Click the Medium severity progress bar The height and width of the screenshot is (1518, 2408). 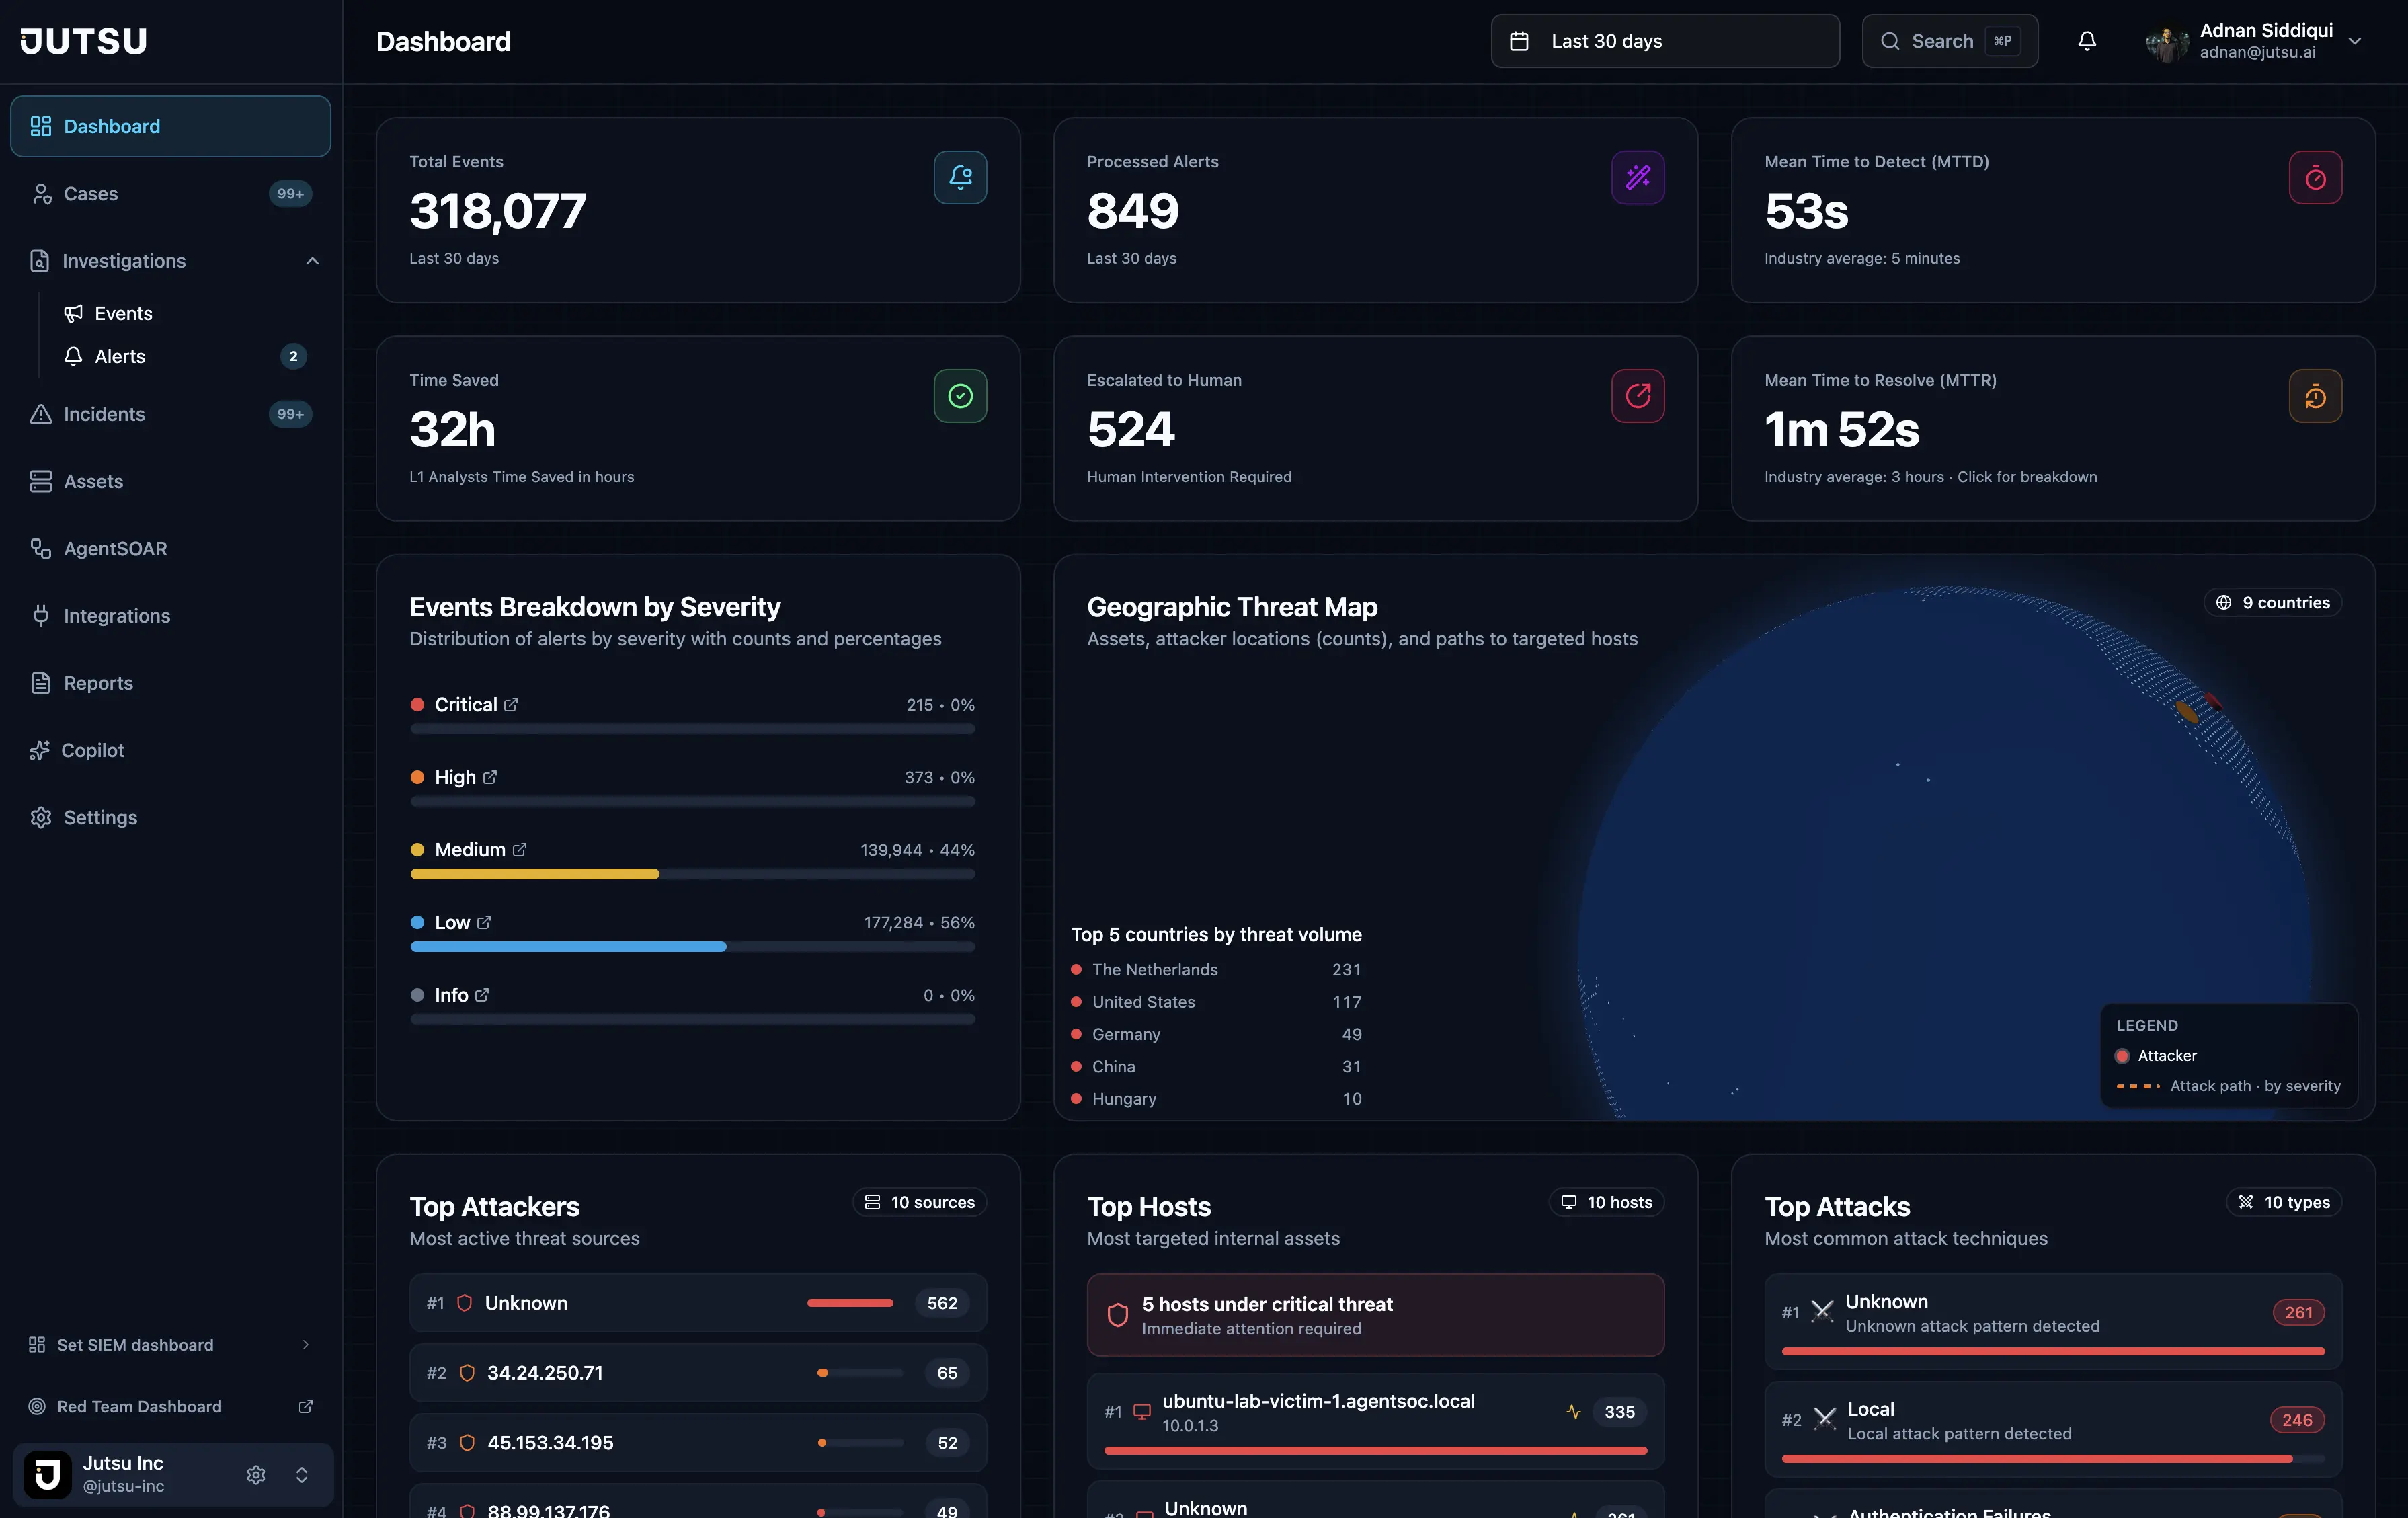[692, 875]
